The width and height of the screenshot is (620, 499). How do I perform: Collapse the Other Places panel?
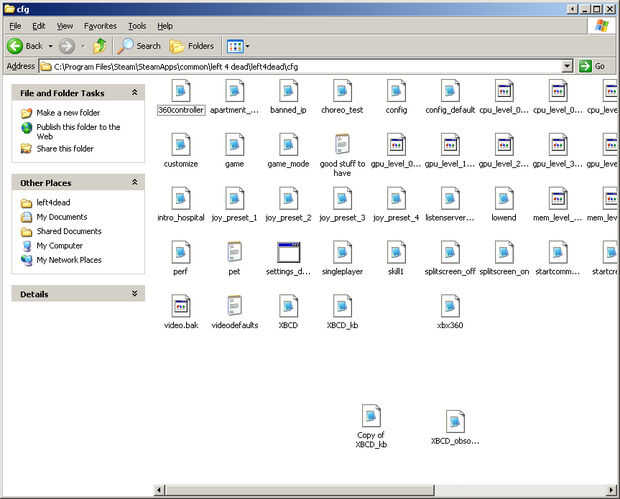135,183
